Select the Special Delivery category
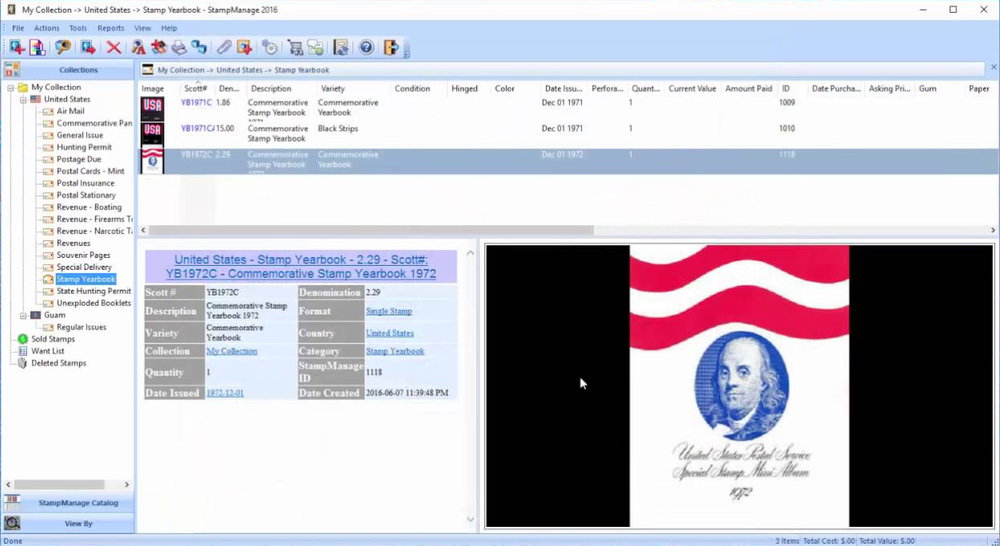The width and height of the screenshot is (1000, 546). [x=84, y=267]
